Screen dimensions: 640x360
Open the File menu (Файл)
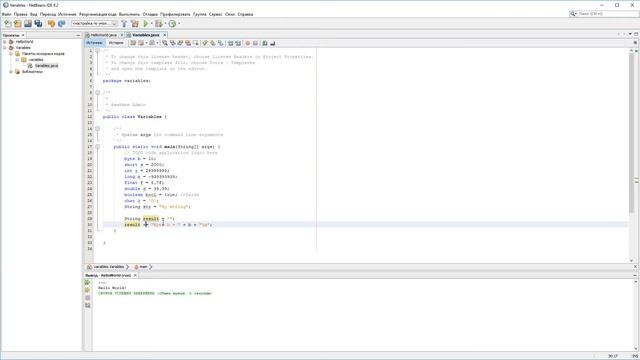pos(7,14)
